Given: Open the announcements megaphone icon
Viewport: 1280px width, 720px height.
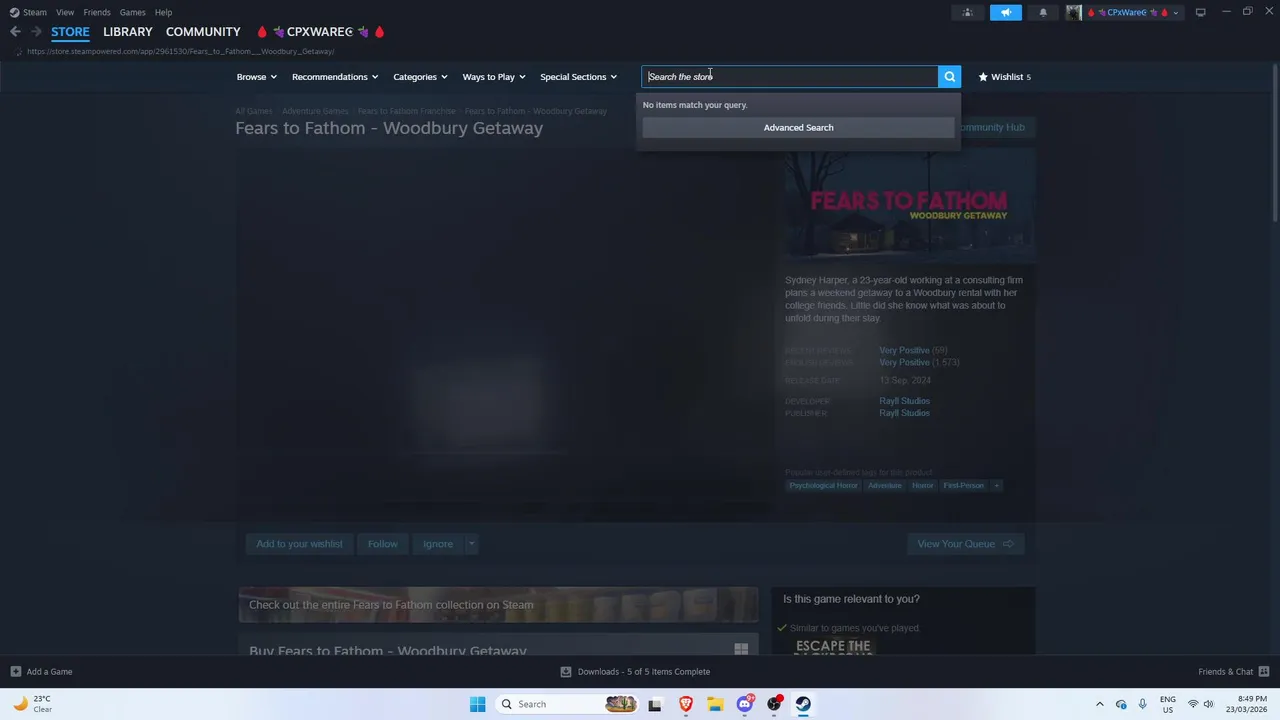Looking at the screenshot, I should coord(1006,12).
